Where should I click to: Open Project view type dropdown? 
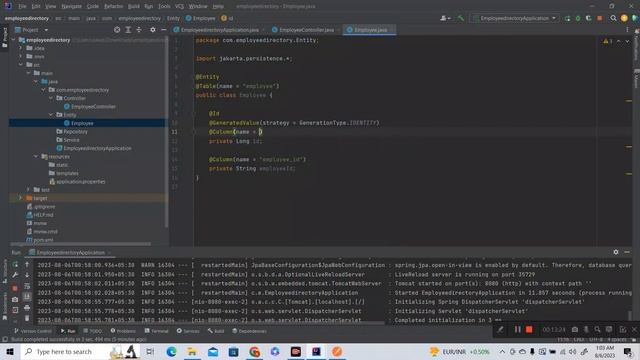point(32,30)
